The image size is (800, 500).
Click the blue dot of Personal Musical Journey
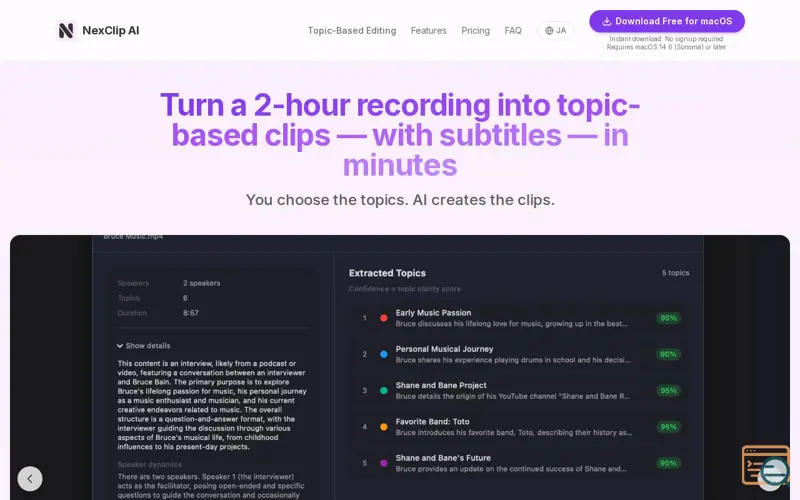coord(384,354)
